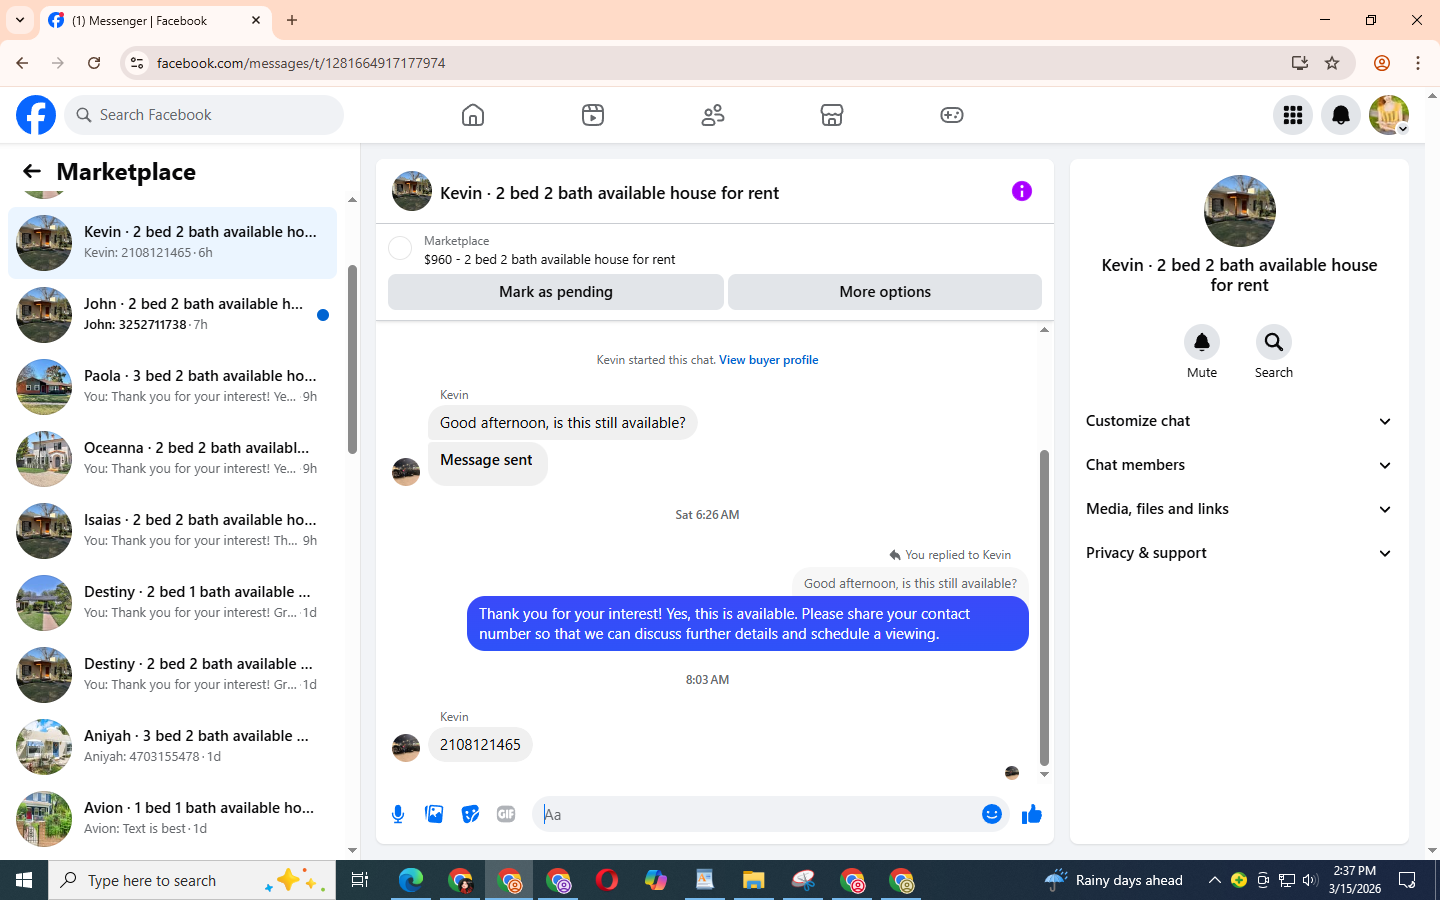Open a new browser tab
The height and width of the screenshot is (900, 1440).
click(x=292, y=20)
